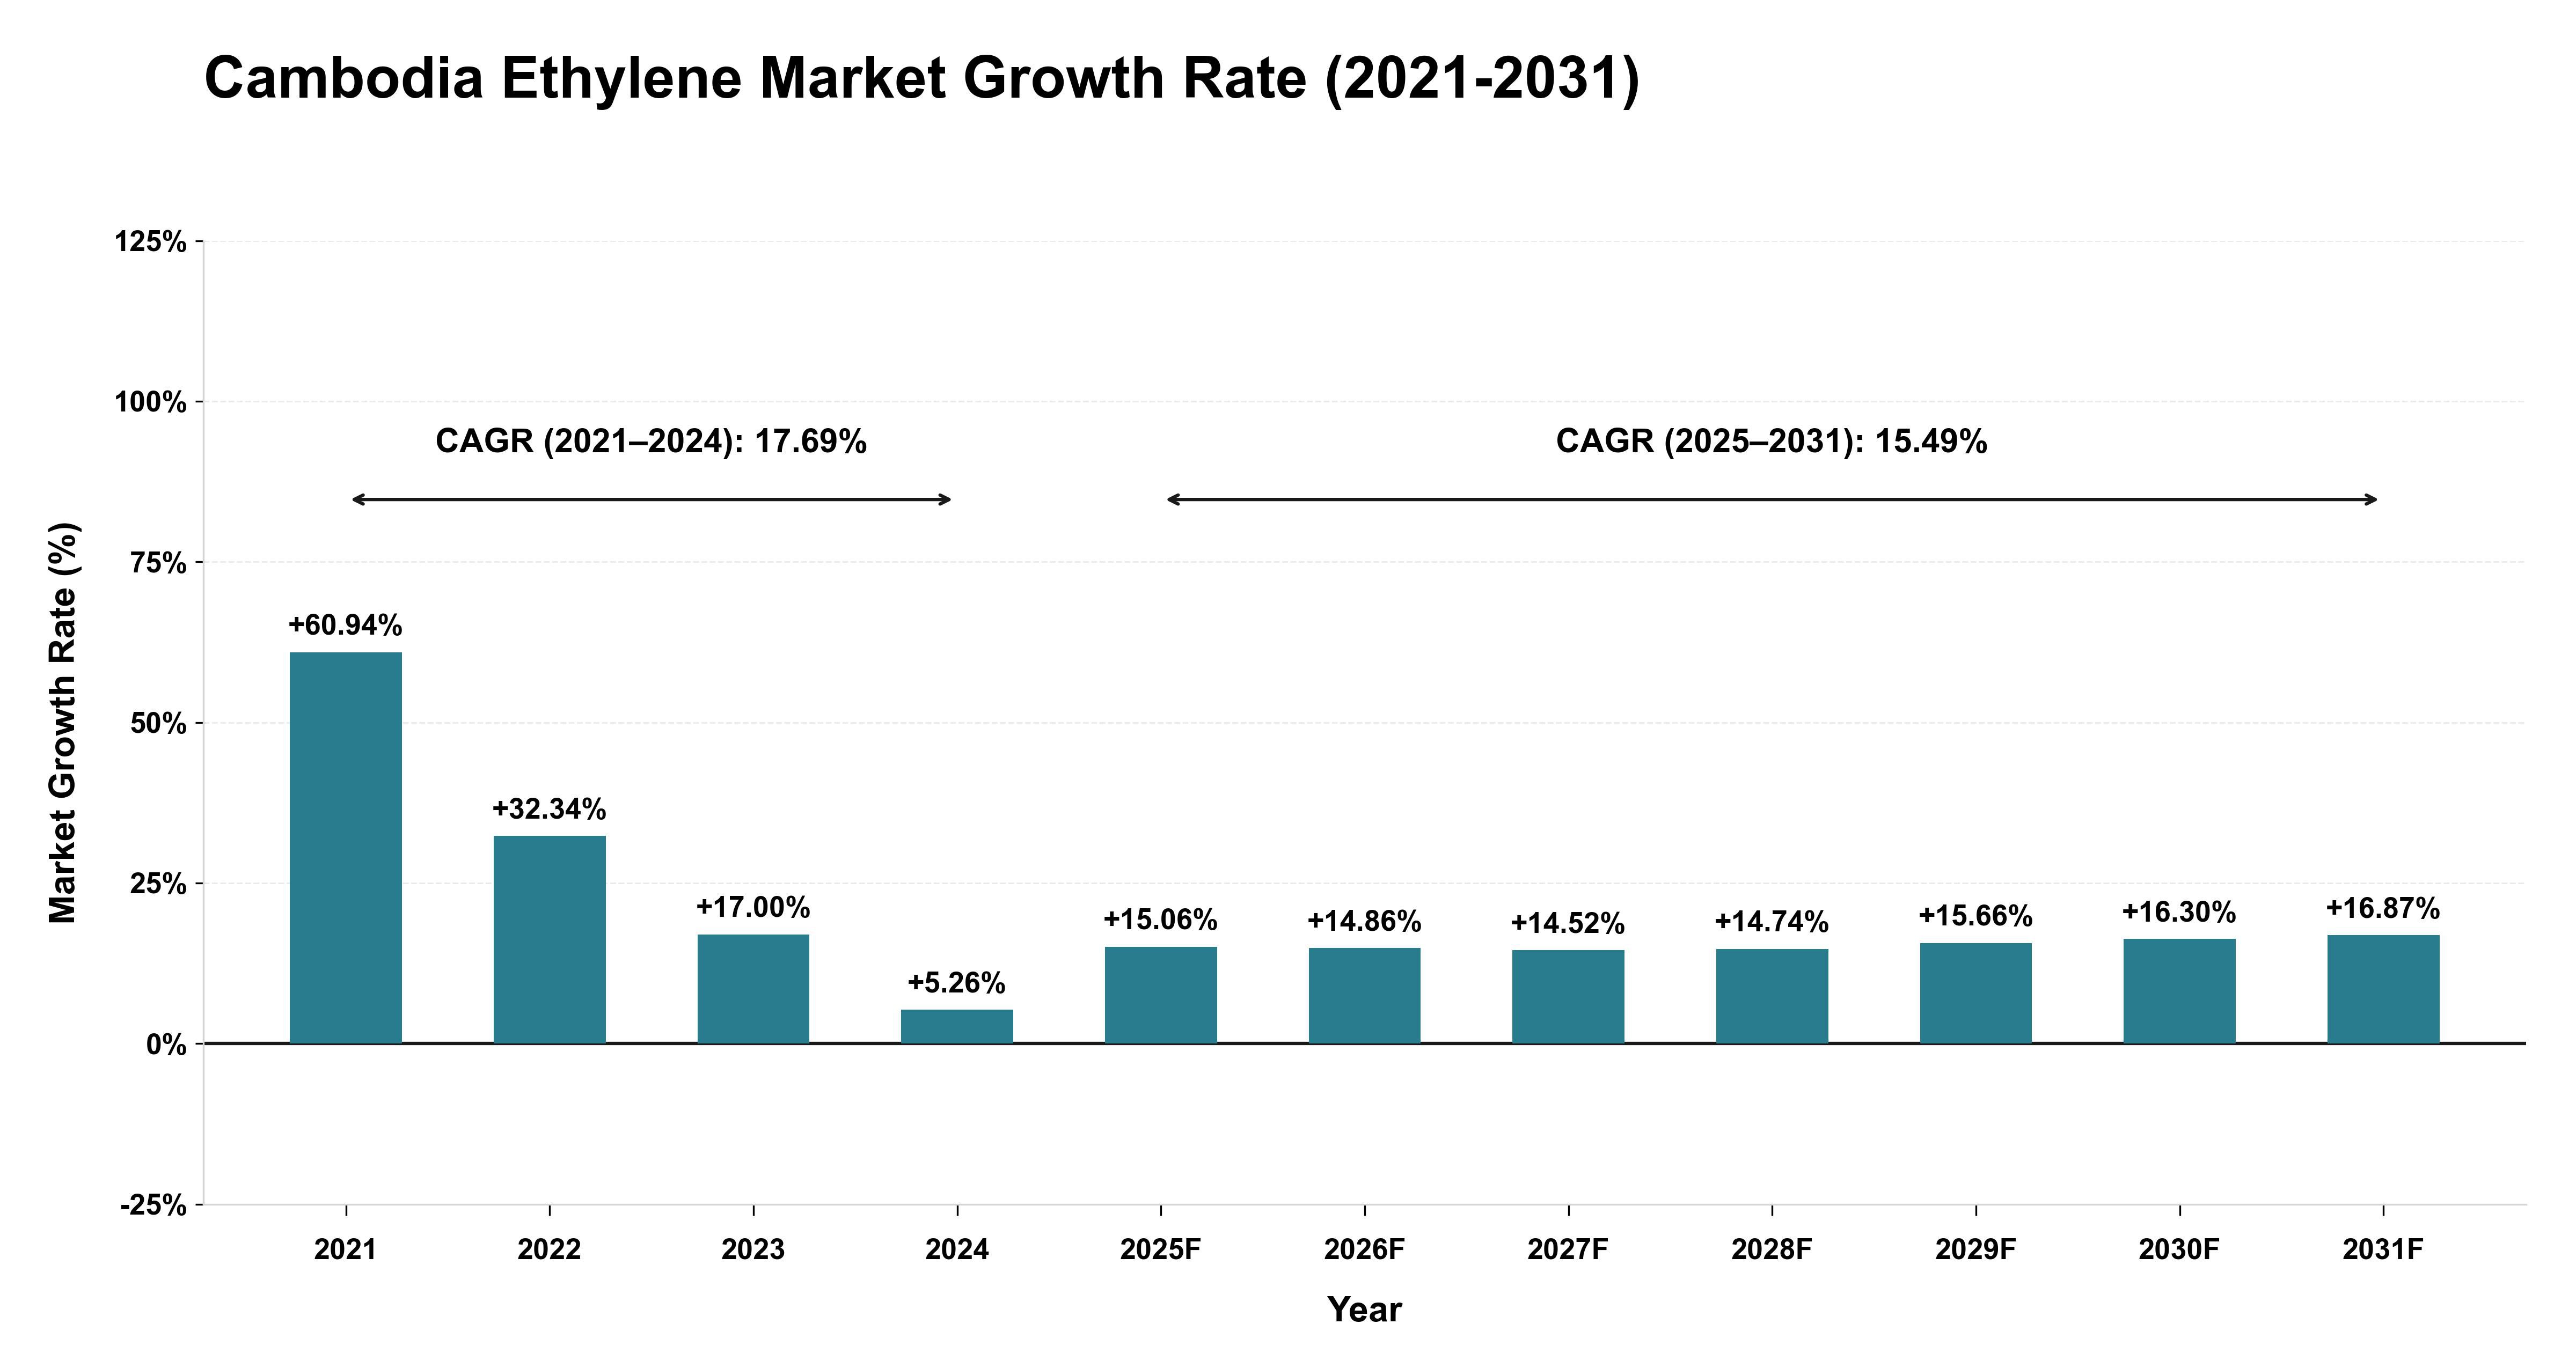Image resolution: width=2576 pixels, height=1368 pixels.
Task: Click the '2028F' x-axis label
Action: point(1772,1250)
